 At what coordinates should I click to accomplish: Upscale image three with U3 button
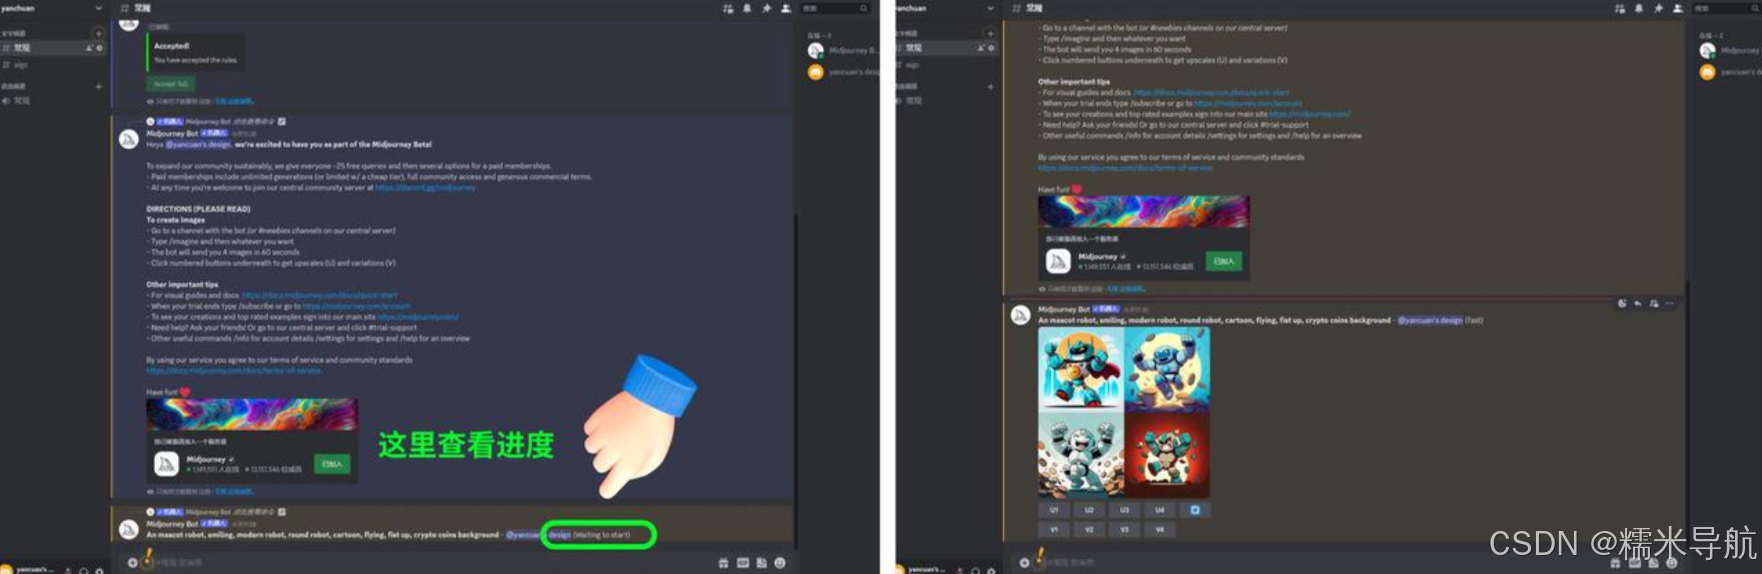pos(1124,510)
